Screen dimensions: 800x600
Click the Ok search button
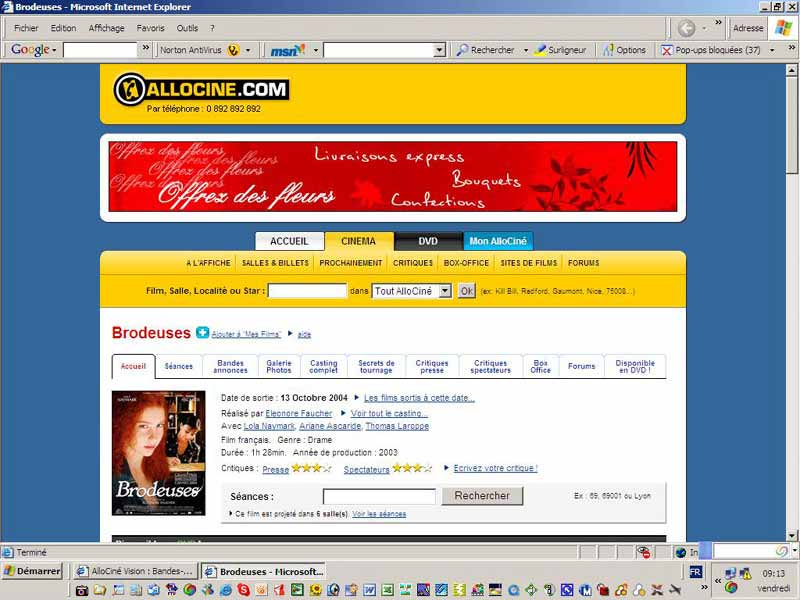click(465, 290)
